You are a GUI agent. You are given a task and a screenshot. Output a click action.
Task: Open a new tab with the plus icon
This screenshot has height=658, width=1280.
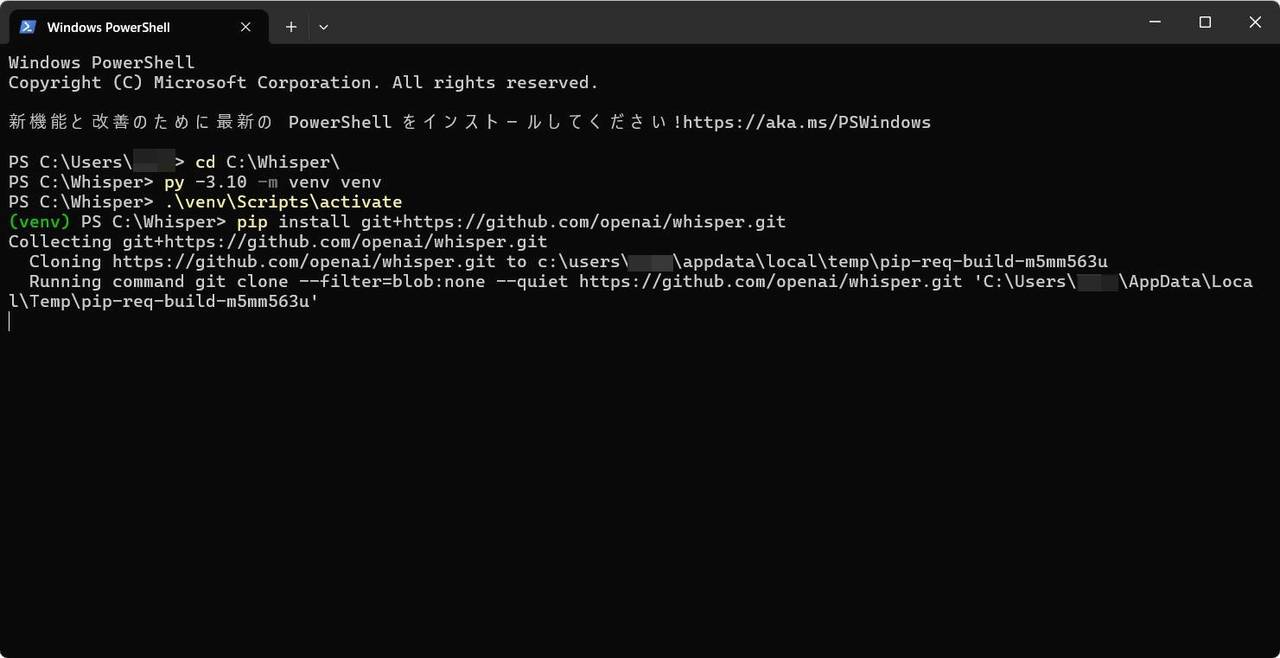[x=291, y=27]
